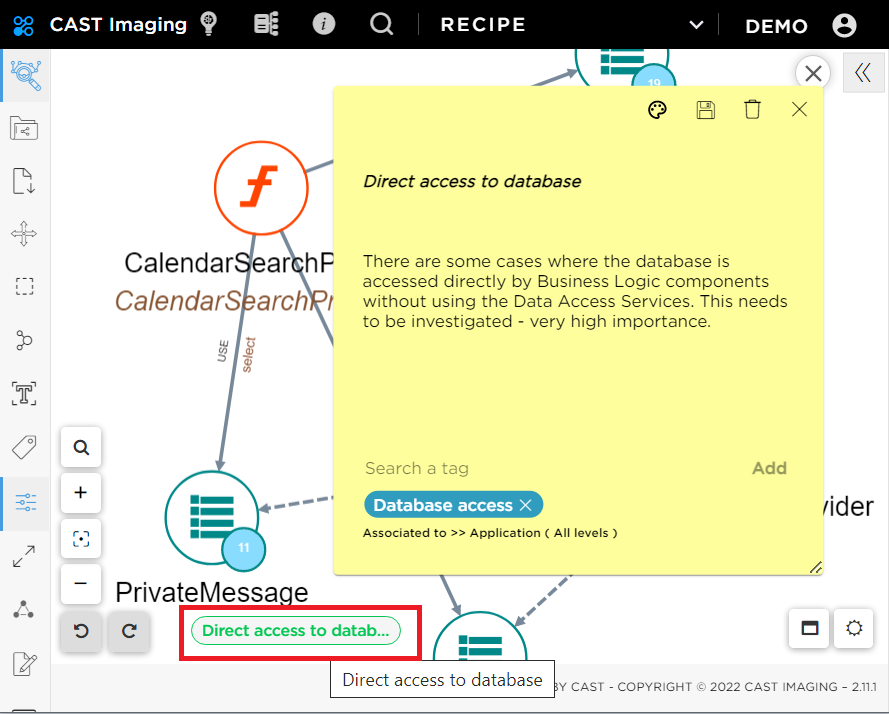Open the tag icon in sidebar
The width and height of the screenshot is (889, 714).
click(24, 447)
